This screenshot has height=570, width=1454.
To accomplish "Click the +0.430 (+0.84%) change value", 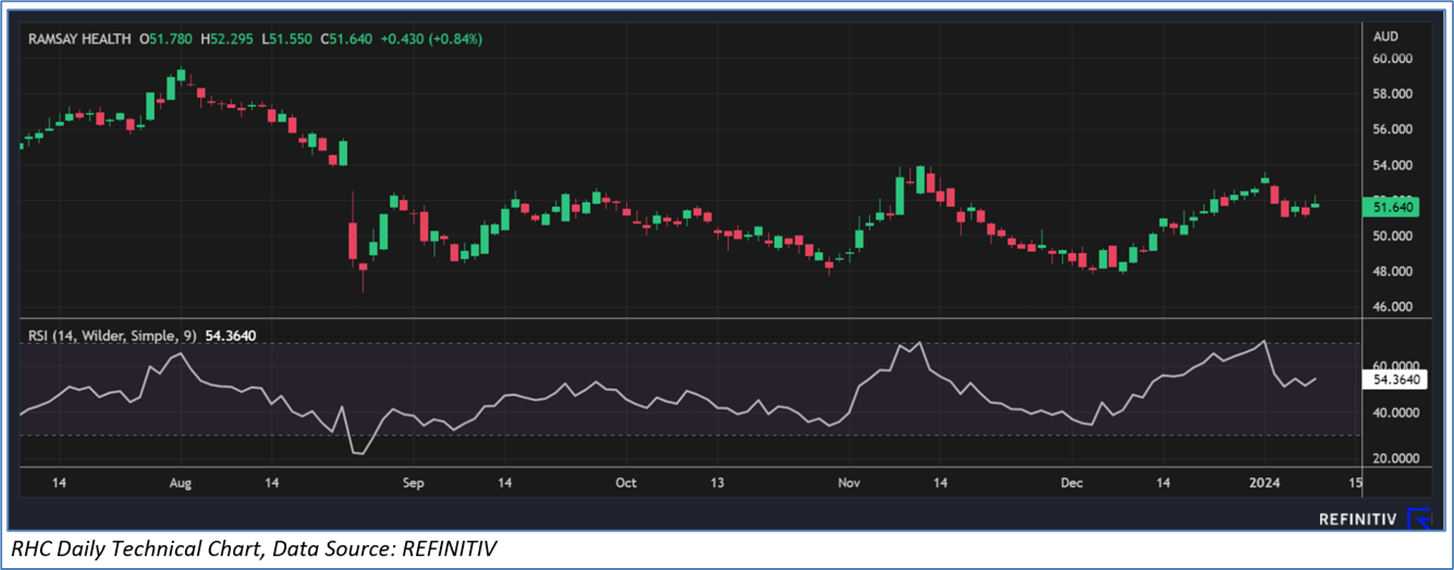I will pos(432,39).
